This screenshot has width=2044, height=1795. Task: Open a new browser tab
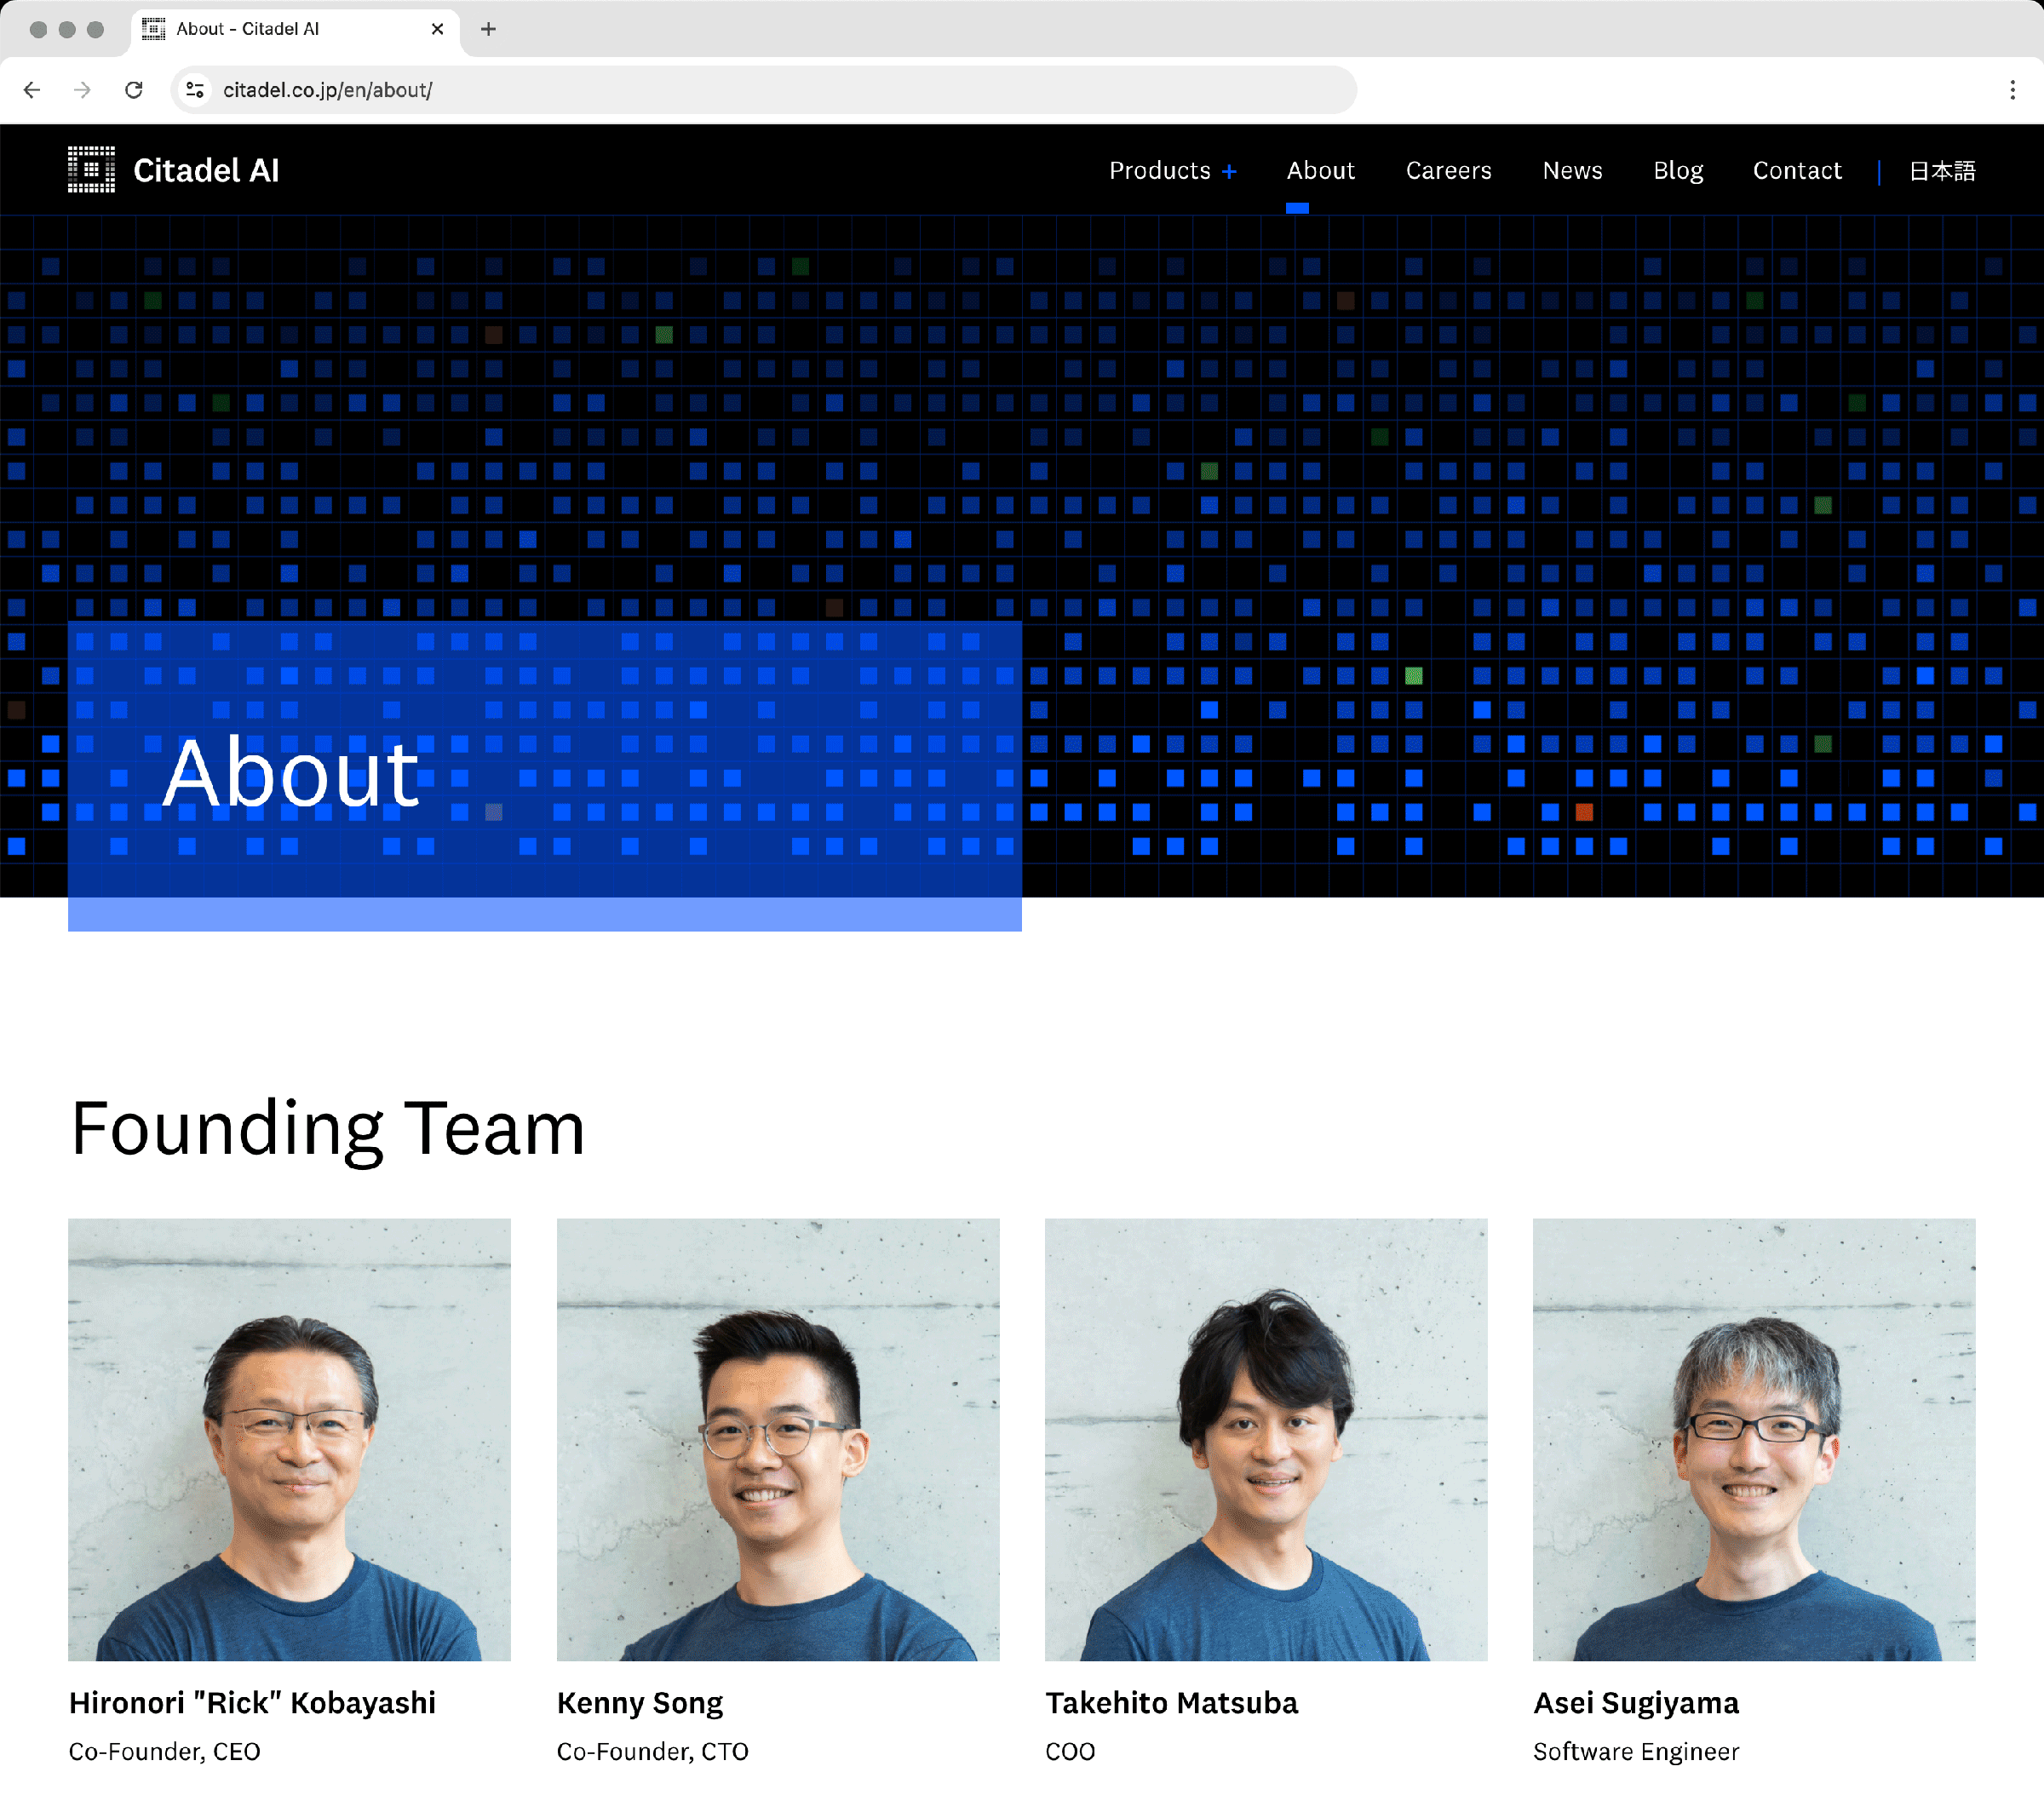click(488, 29)
